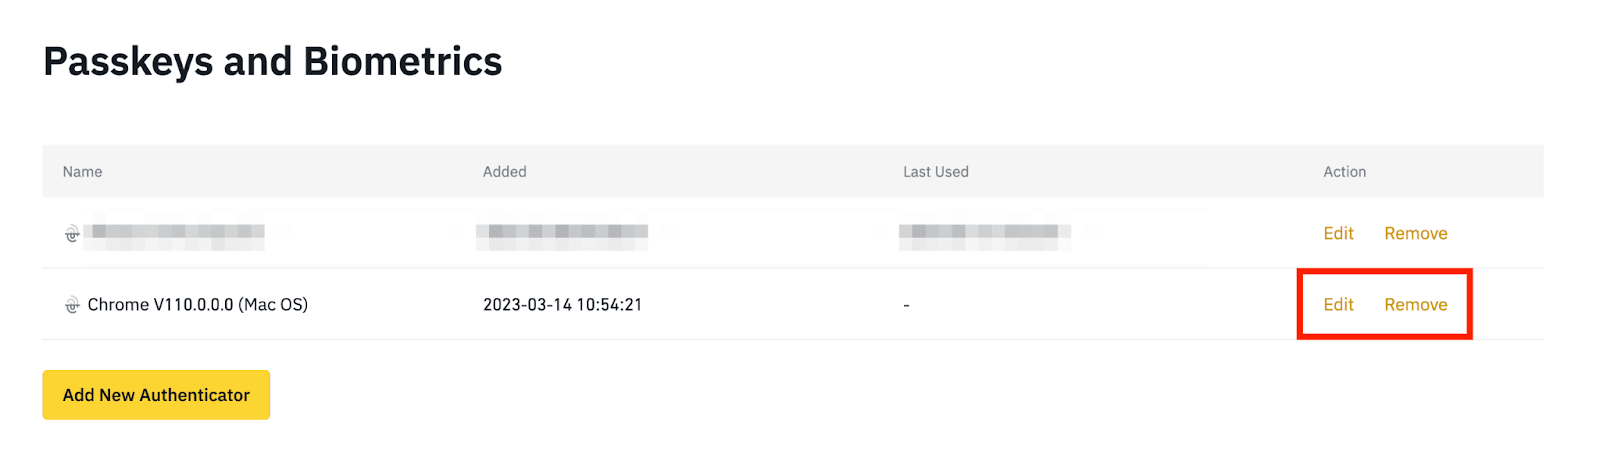This screenshot has height=462, width=1600.
Task: Click the fingerprint icon beside Chrome V110.0.0.0
Action: coord(72,305)
